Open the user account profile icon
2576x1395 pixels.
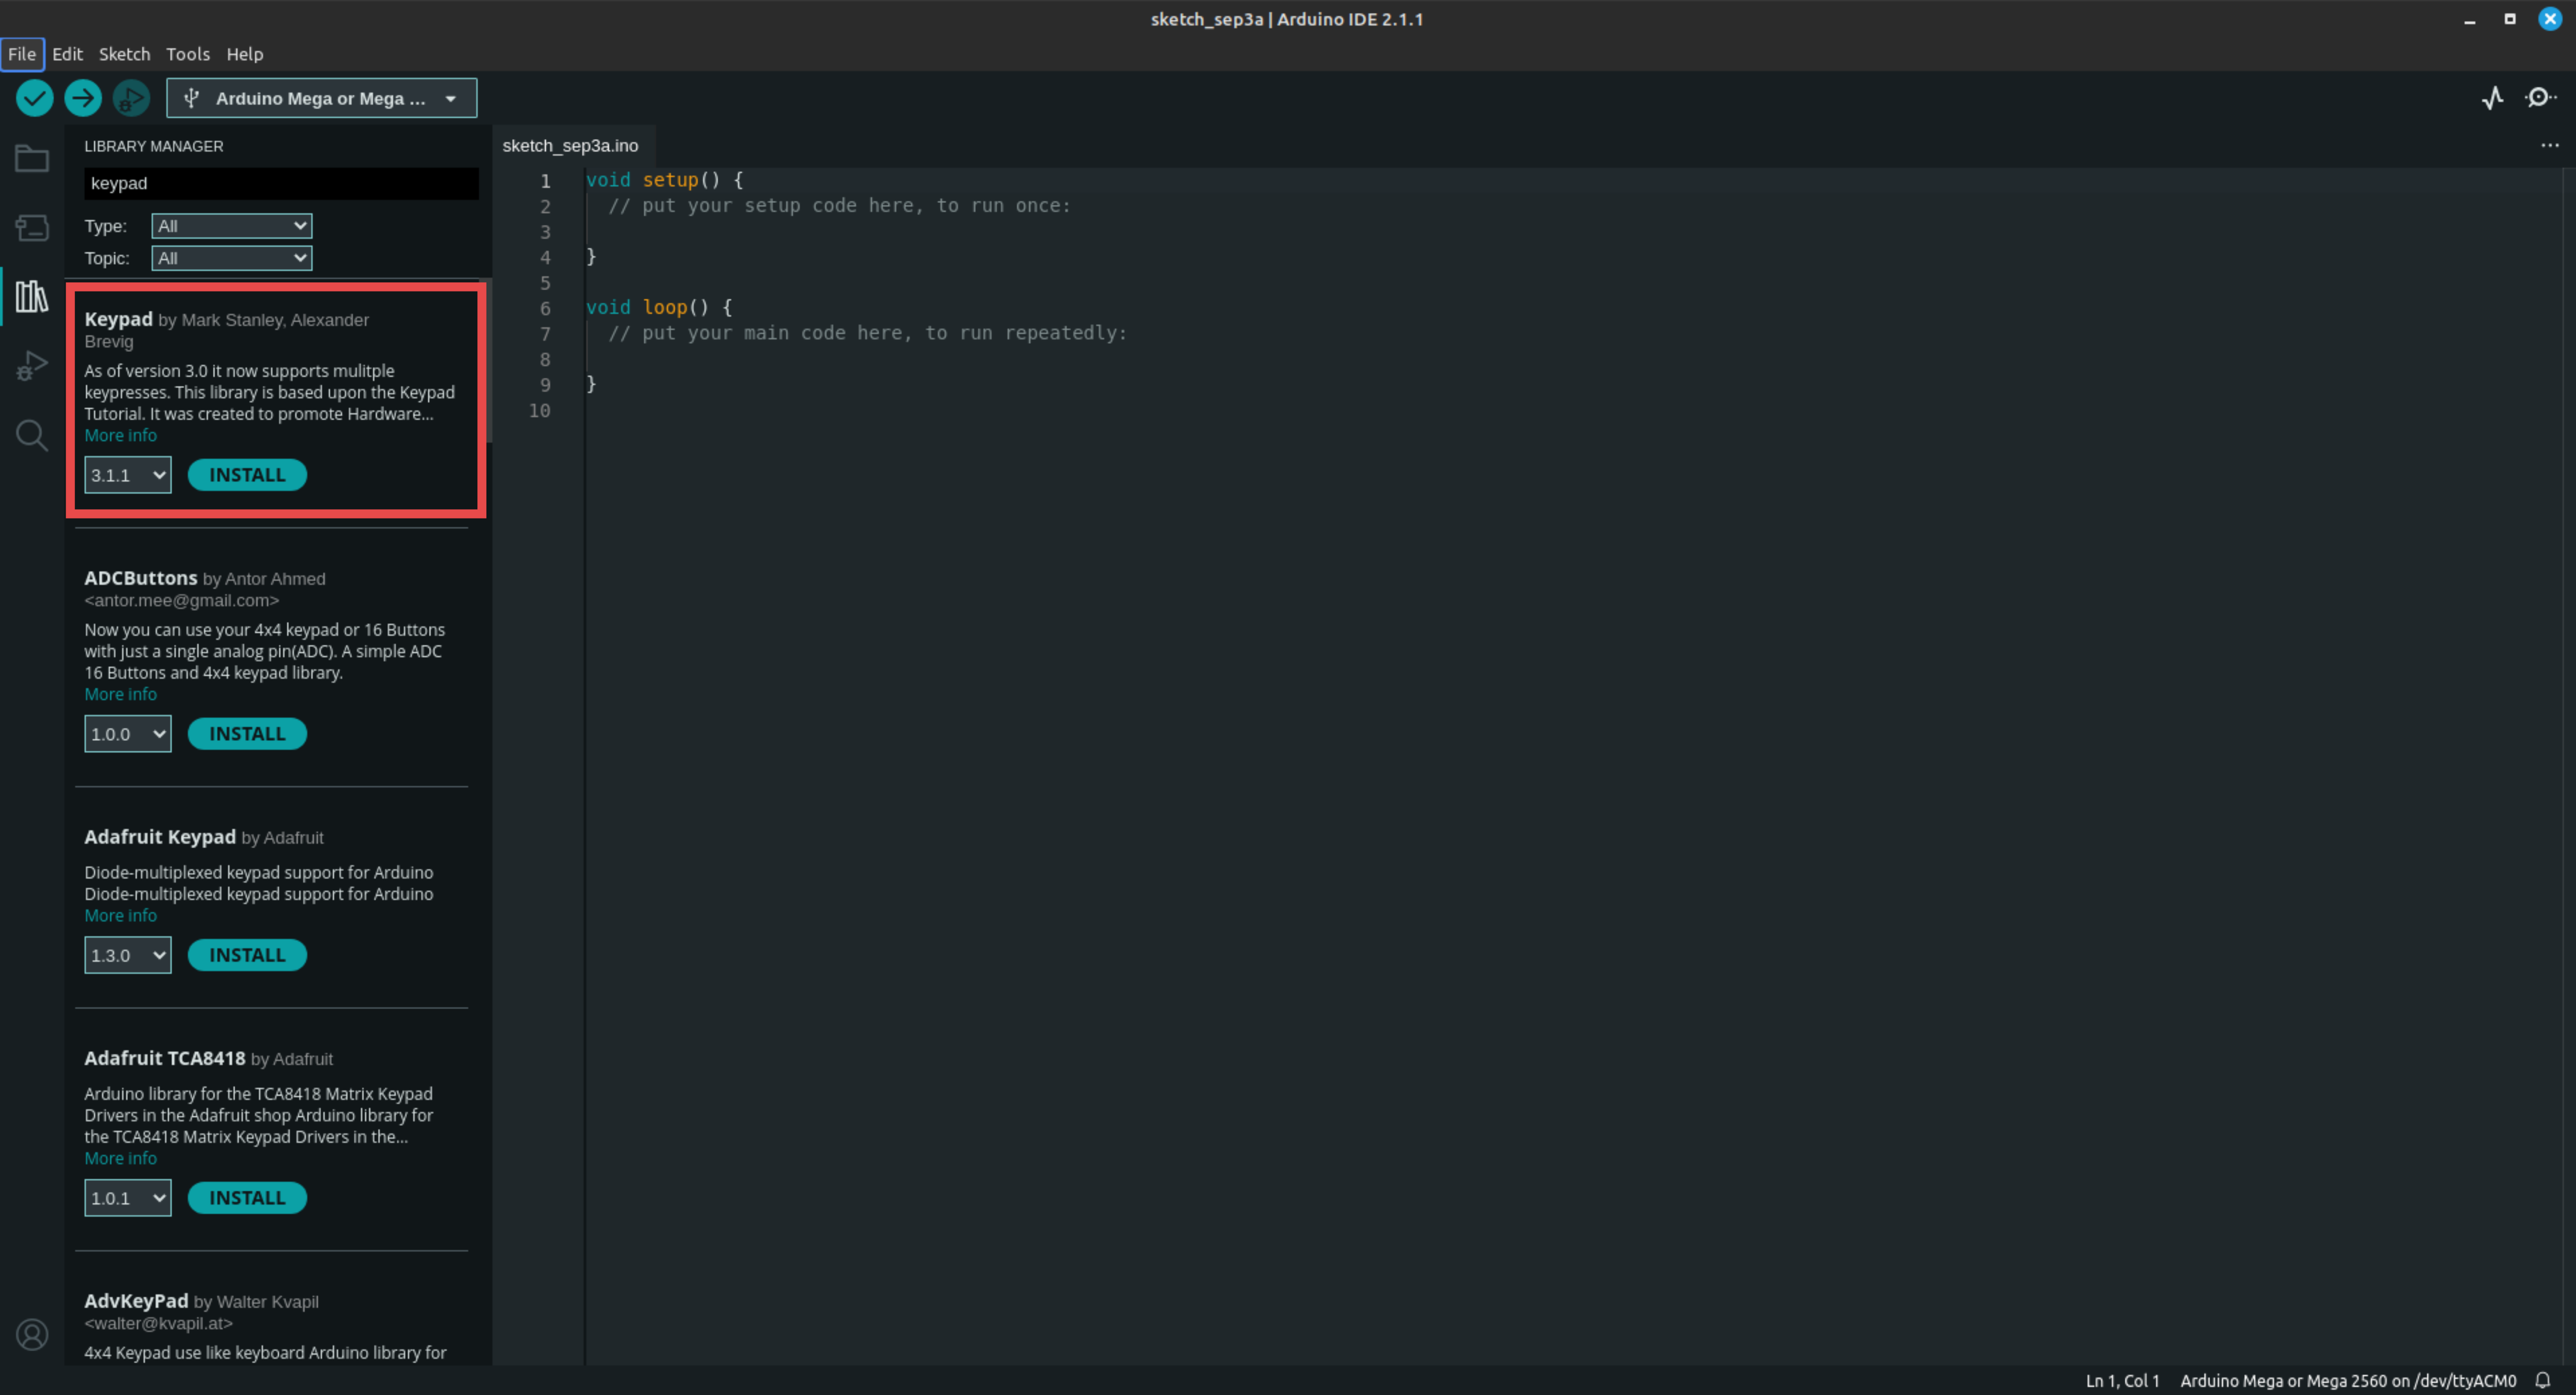coord(32,1335)
